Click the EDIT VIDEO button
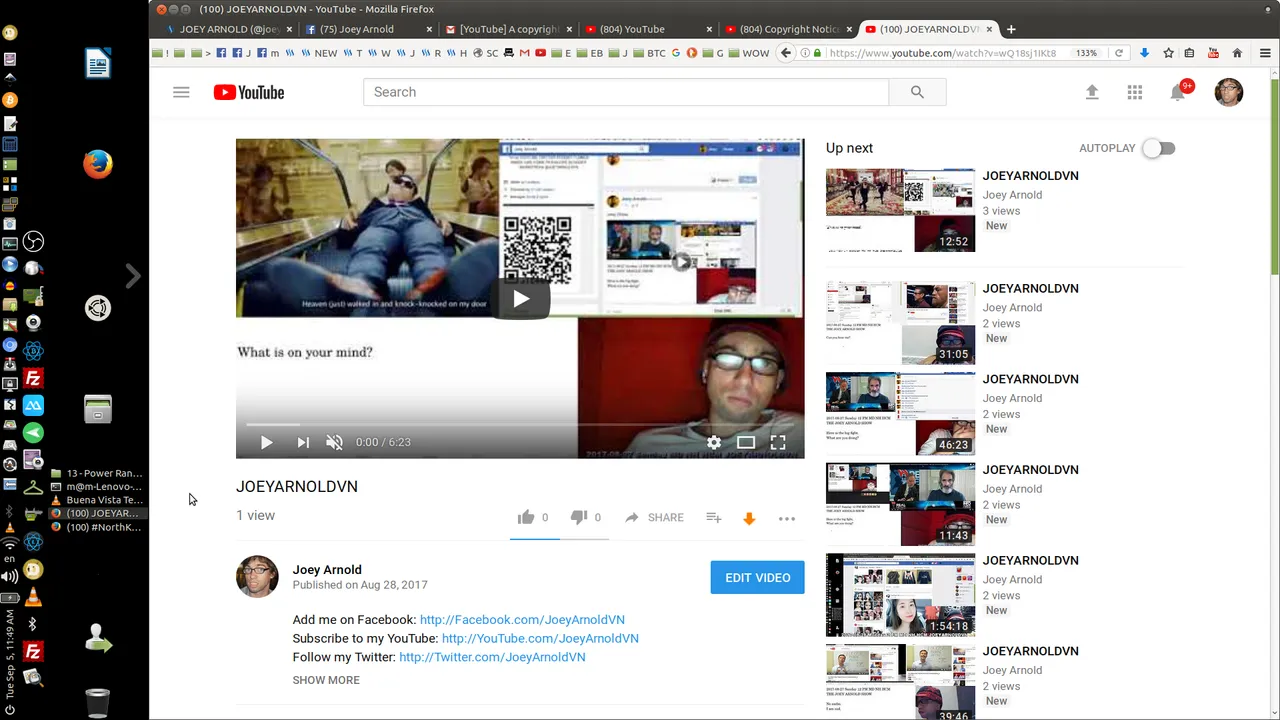 (757, 577)
